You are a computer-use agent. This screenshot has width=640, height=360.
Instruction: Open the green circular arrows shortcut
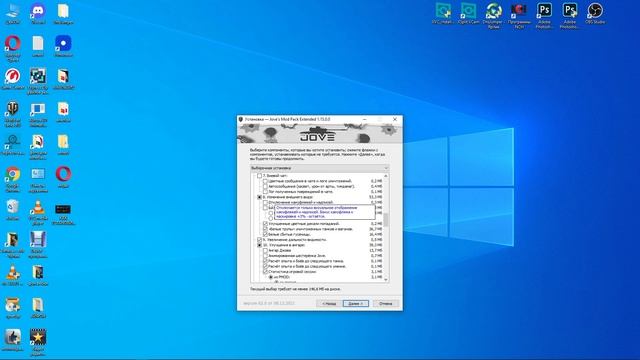(x=493, y=16)
